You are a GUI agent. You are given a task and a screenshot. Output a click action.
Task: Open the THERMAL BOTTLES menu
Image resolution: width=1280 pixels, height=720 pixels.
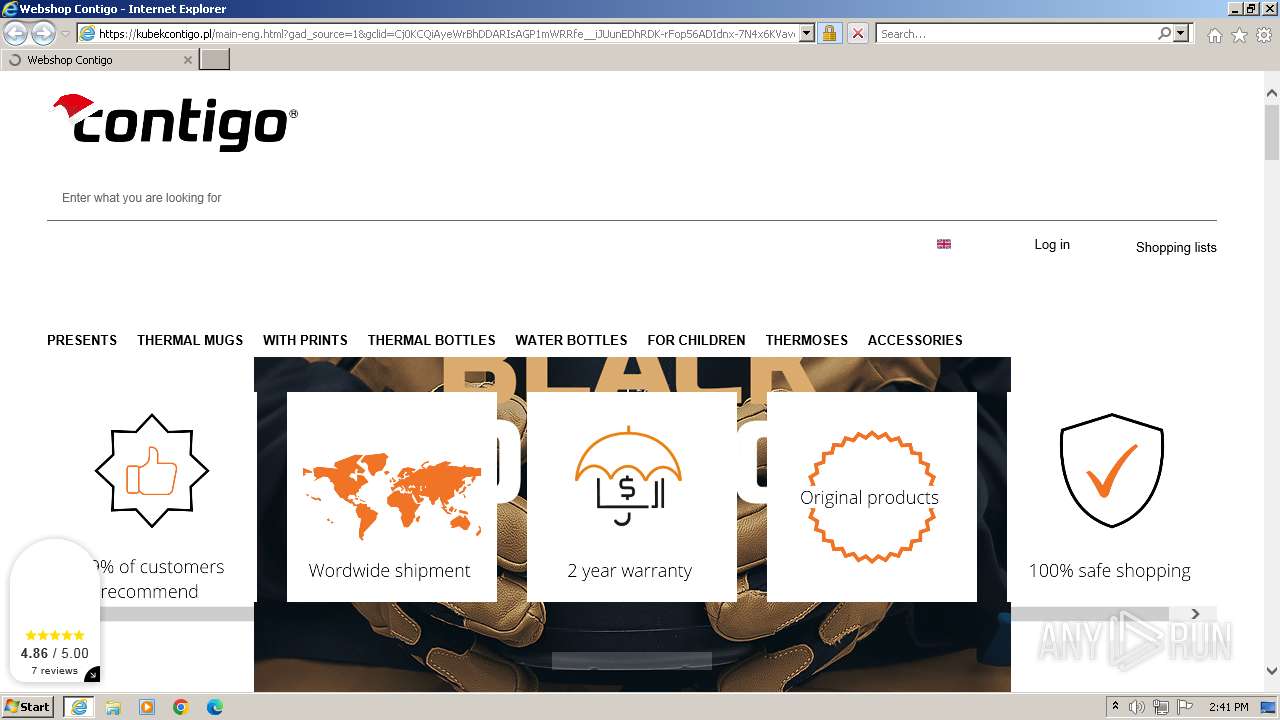(431, 340)
